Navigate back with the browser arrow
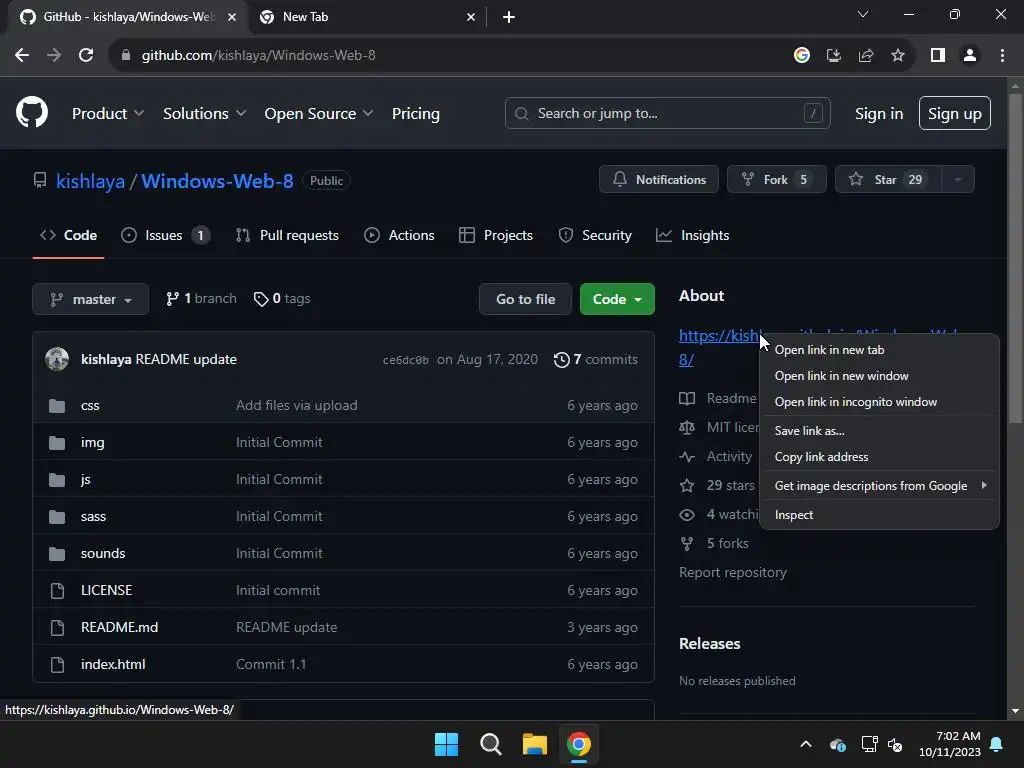The width and height of the screenshot is (1024, 768). click(22, 56)
